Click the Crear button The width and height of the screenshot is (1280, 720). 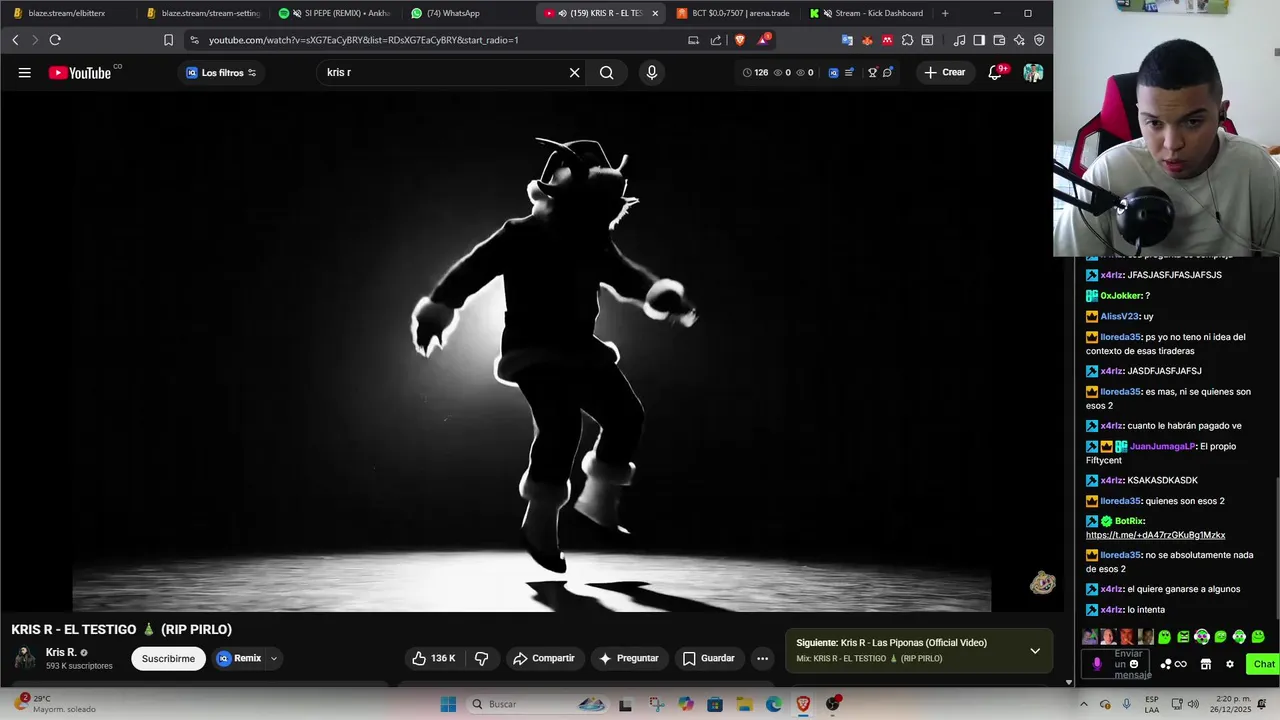click(x=944, y=72)
